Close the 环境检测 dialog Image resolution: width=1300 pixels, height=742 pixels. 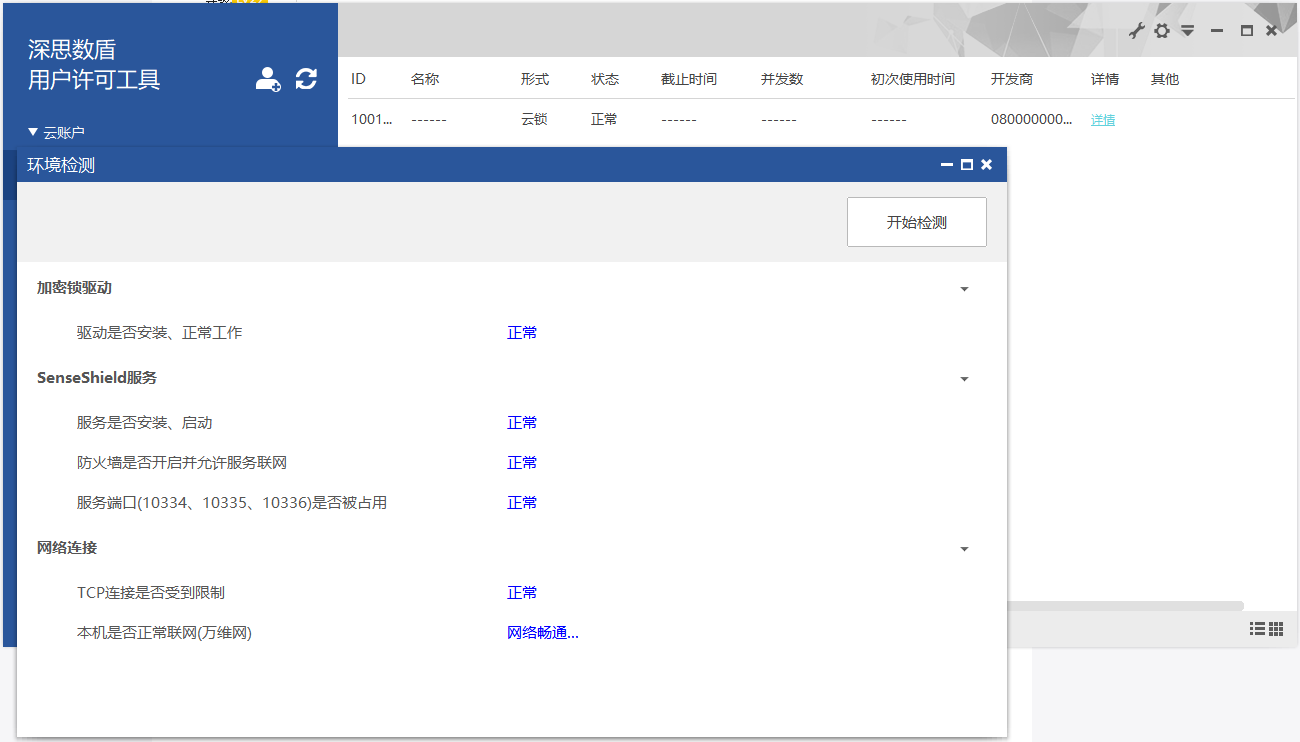(986, 165)
